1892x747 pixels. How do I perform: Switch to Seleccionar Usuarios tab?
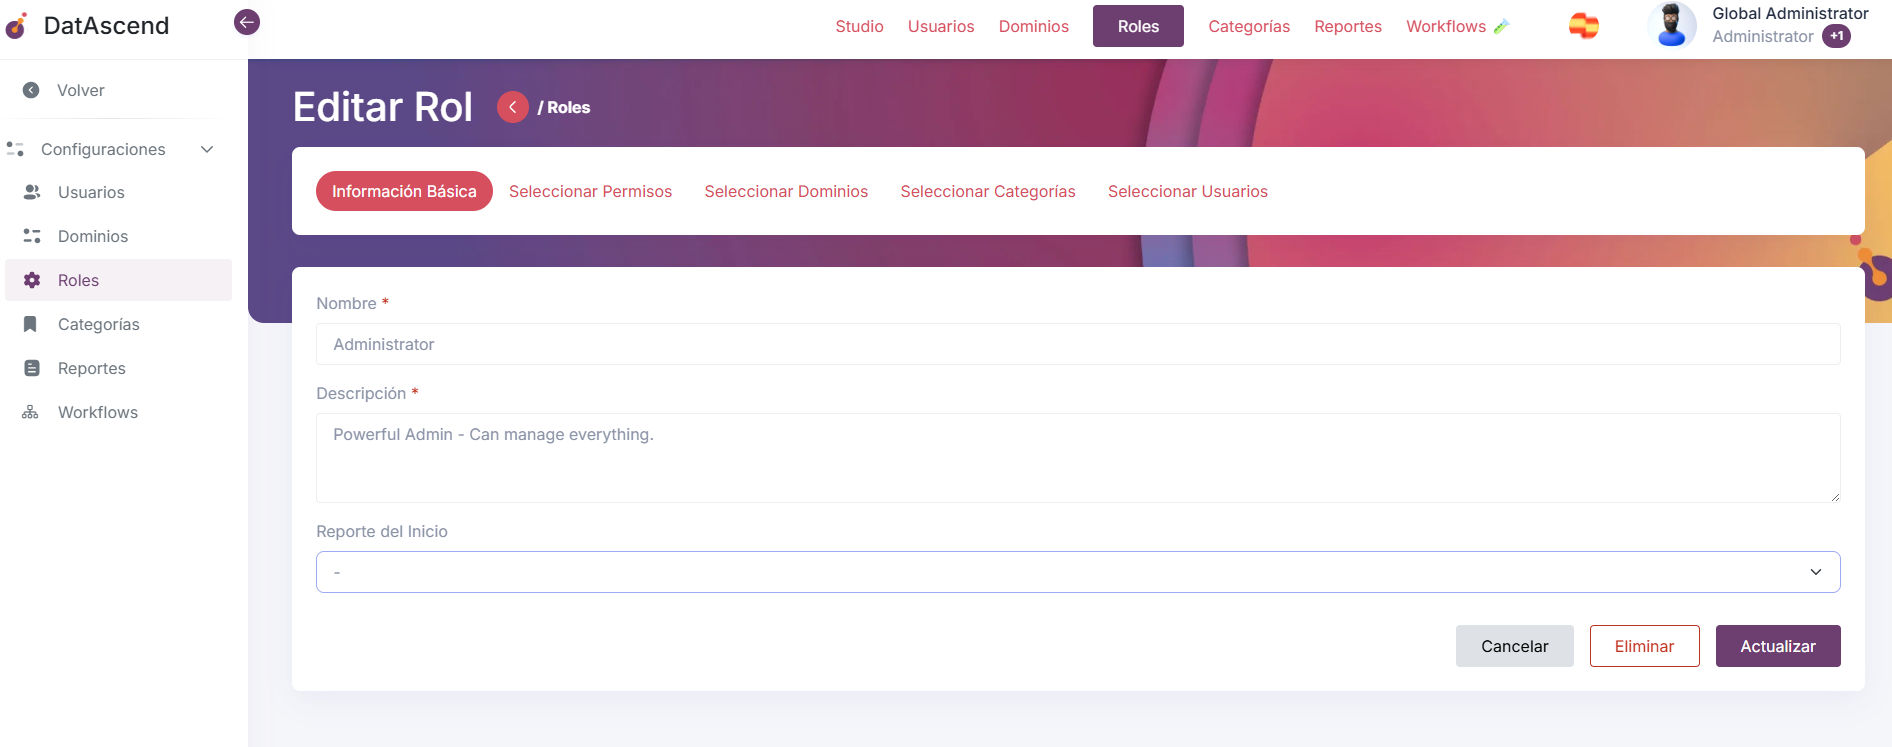pyautogui.click(x=1187, y=191)
